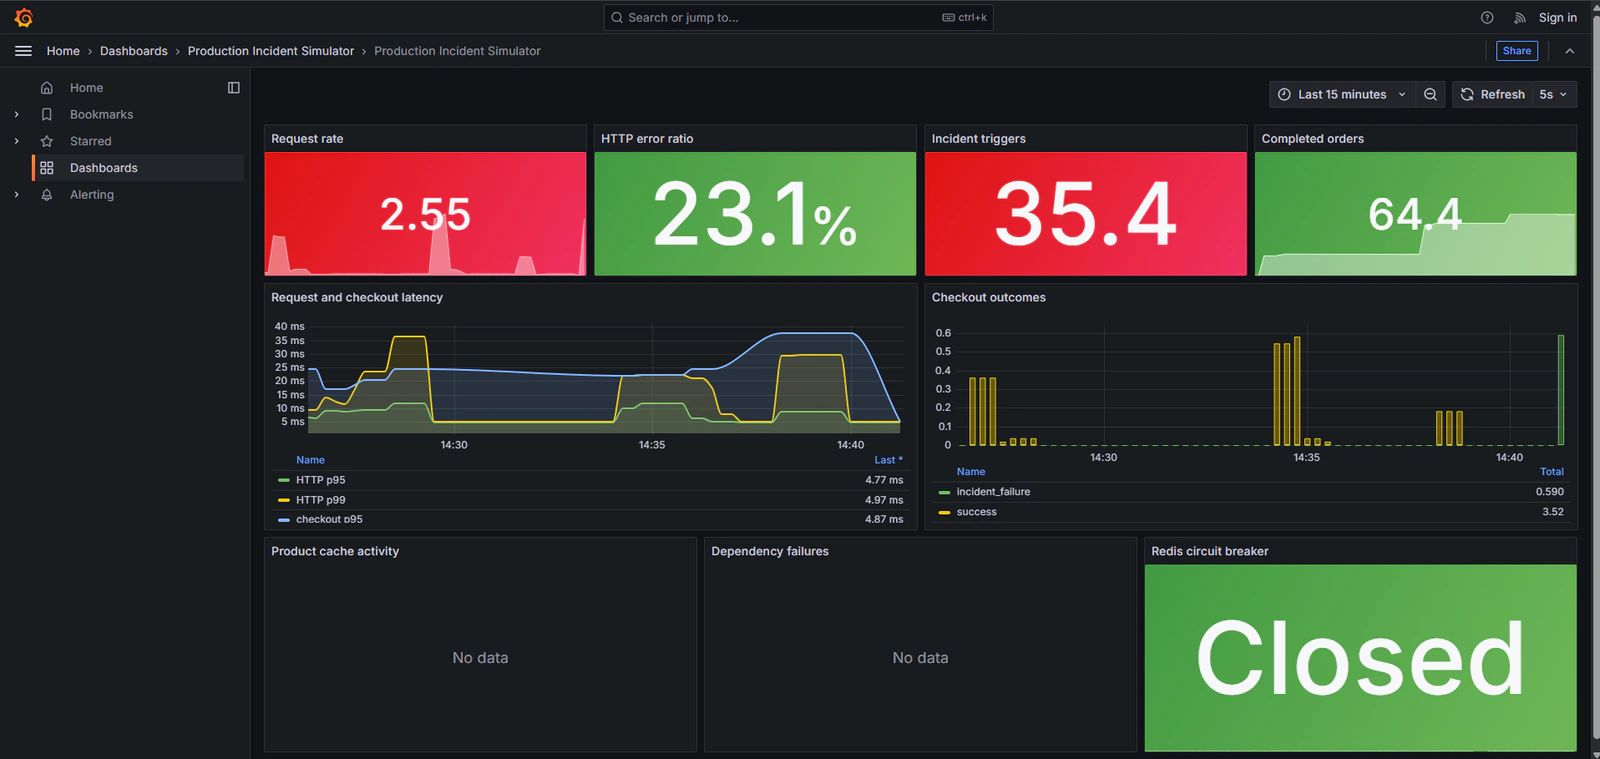1600x759 pixels.
Task: Toggle success series in legend
Action: click(x=976, y=512)
